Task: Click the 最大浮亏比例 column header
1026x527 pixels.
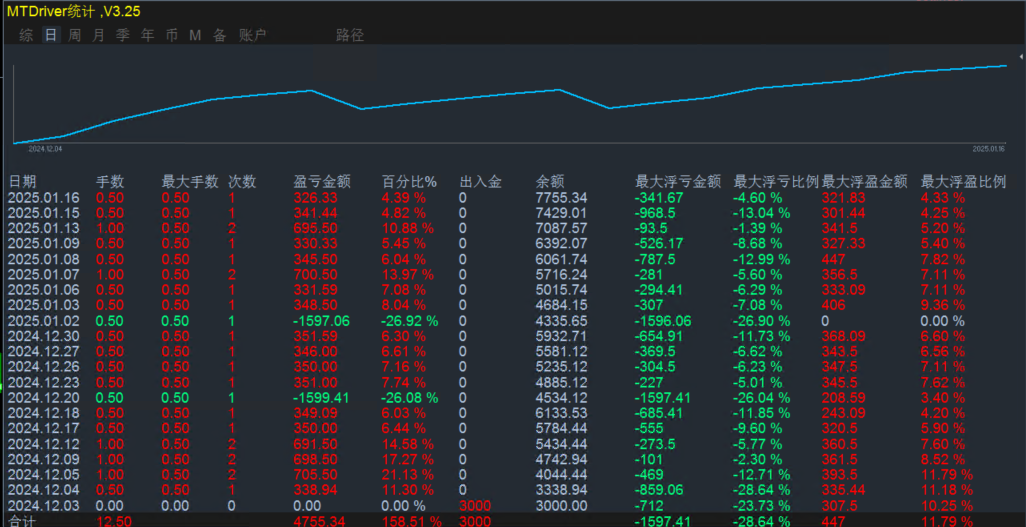Action: coord(777,181)
